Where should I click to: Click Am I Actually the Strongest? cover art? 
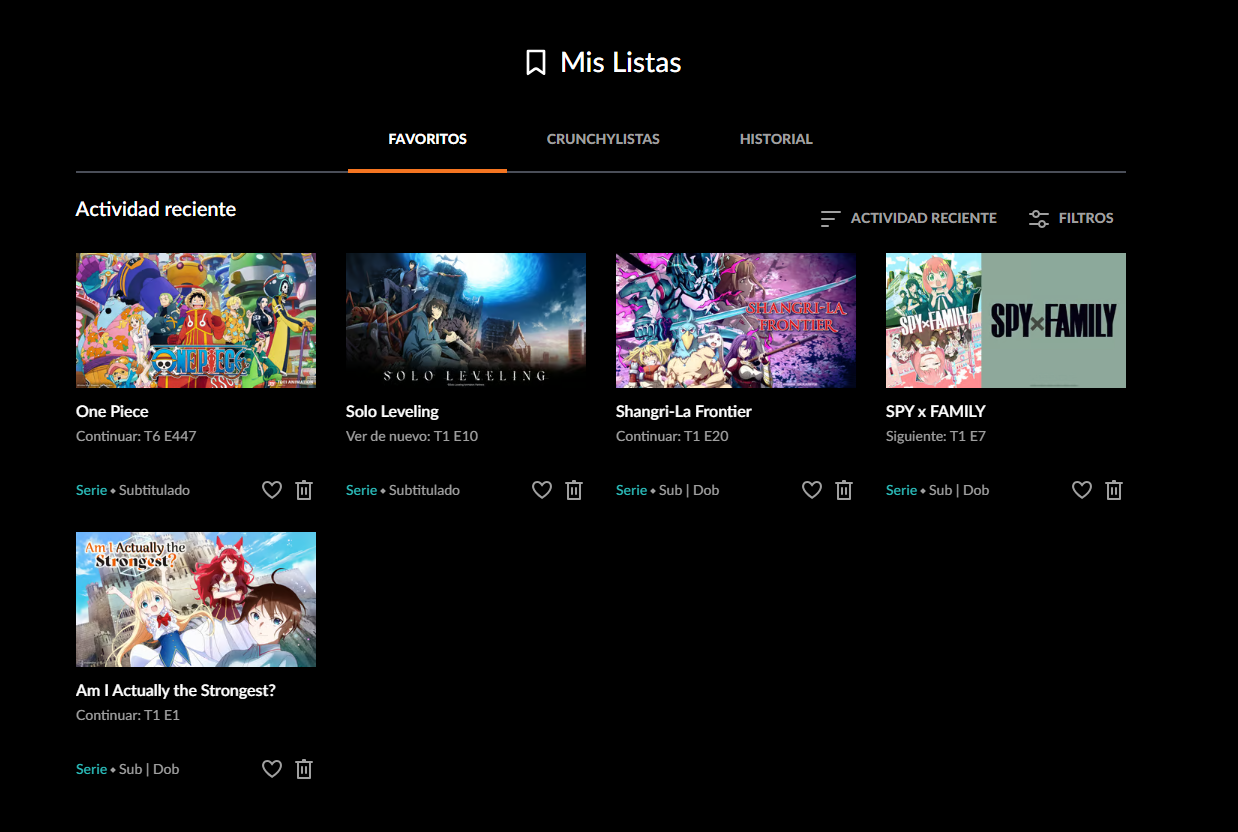click(196, 599)
